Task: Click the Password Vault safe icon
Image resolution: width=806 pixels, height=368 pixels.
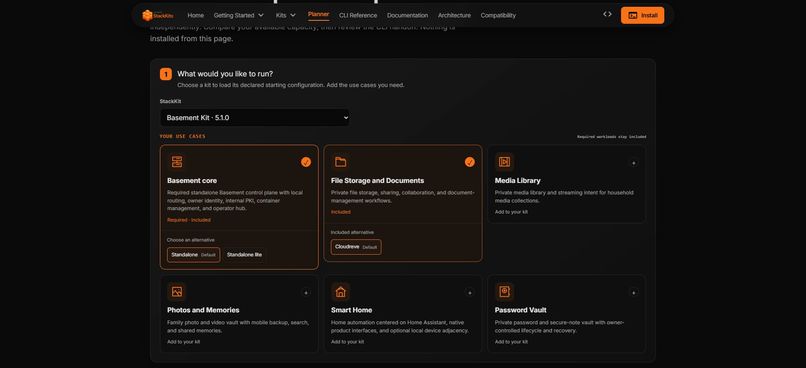Action: coord(504,291)
